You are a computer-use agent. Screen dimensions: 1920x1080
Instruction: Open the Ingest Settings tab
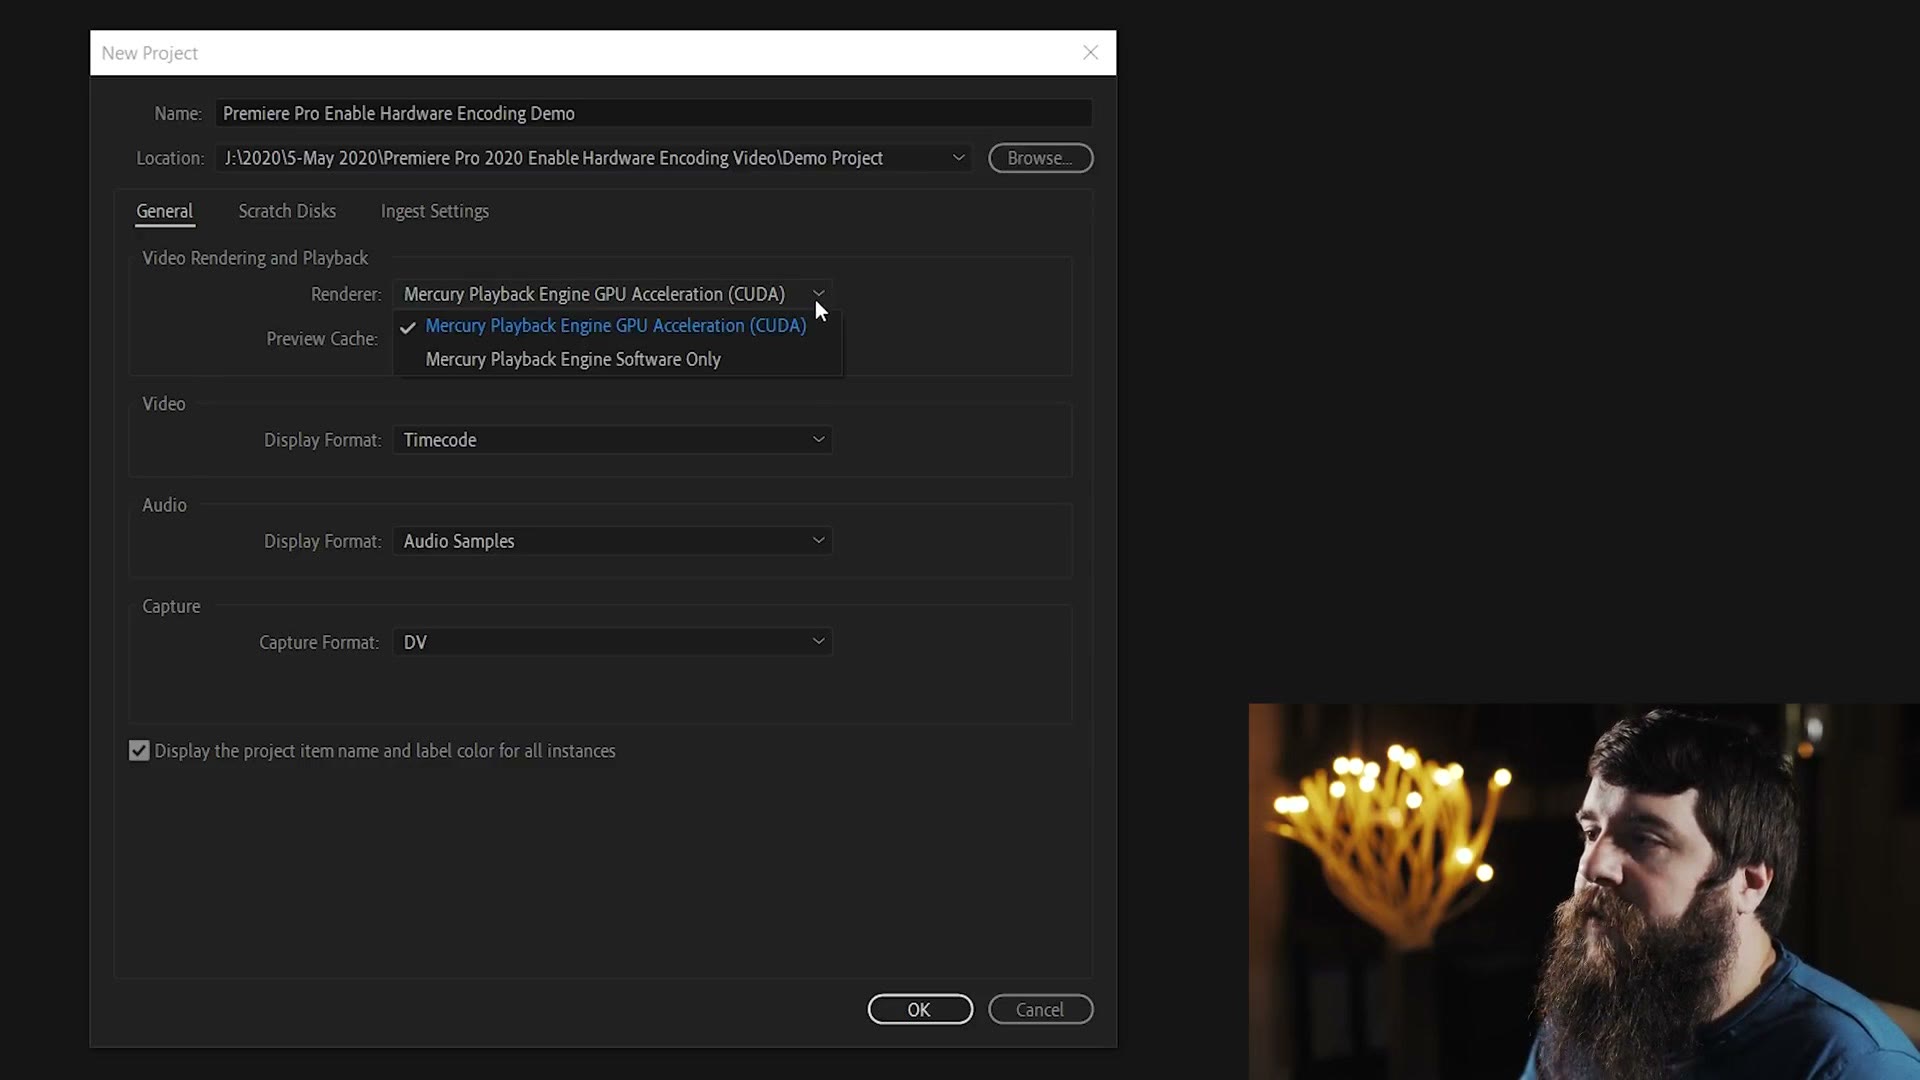435,211
